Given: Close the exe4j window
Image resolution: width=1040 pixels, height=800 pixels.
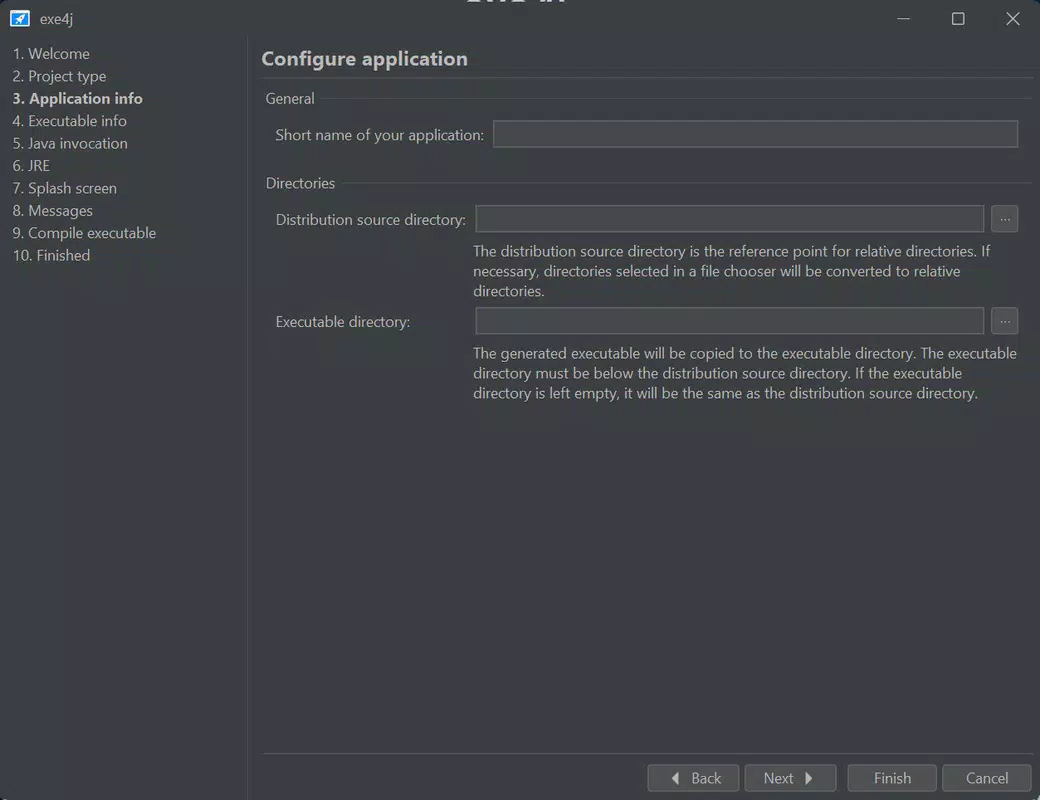Looking at the screenshot, I should pos(1013,19).
